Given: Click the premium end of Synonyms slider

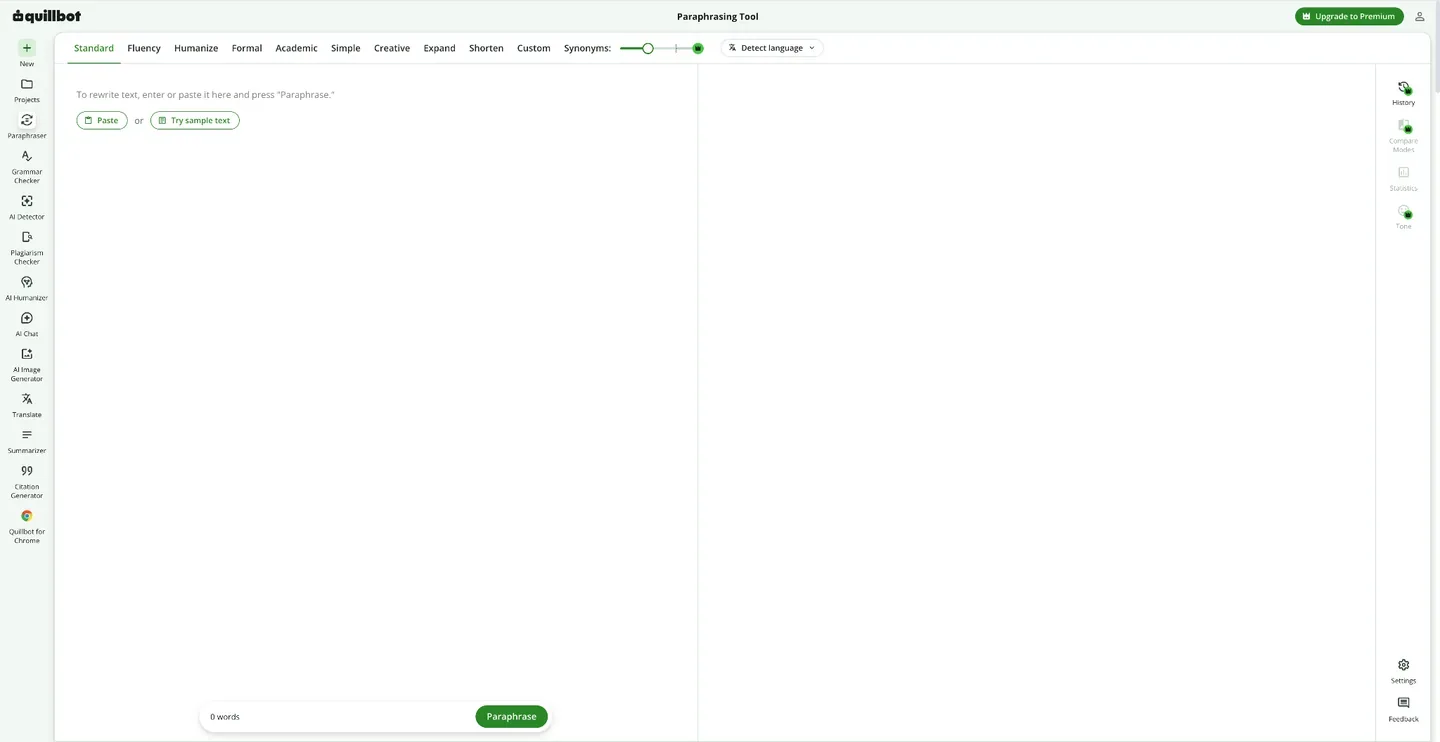Looking at the screenshot, I should pos(698,48).
